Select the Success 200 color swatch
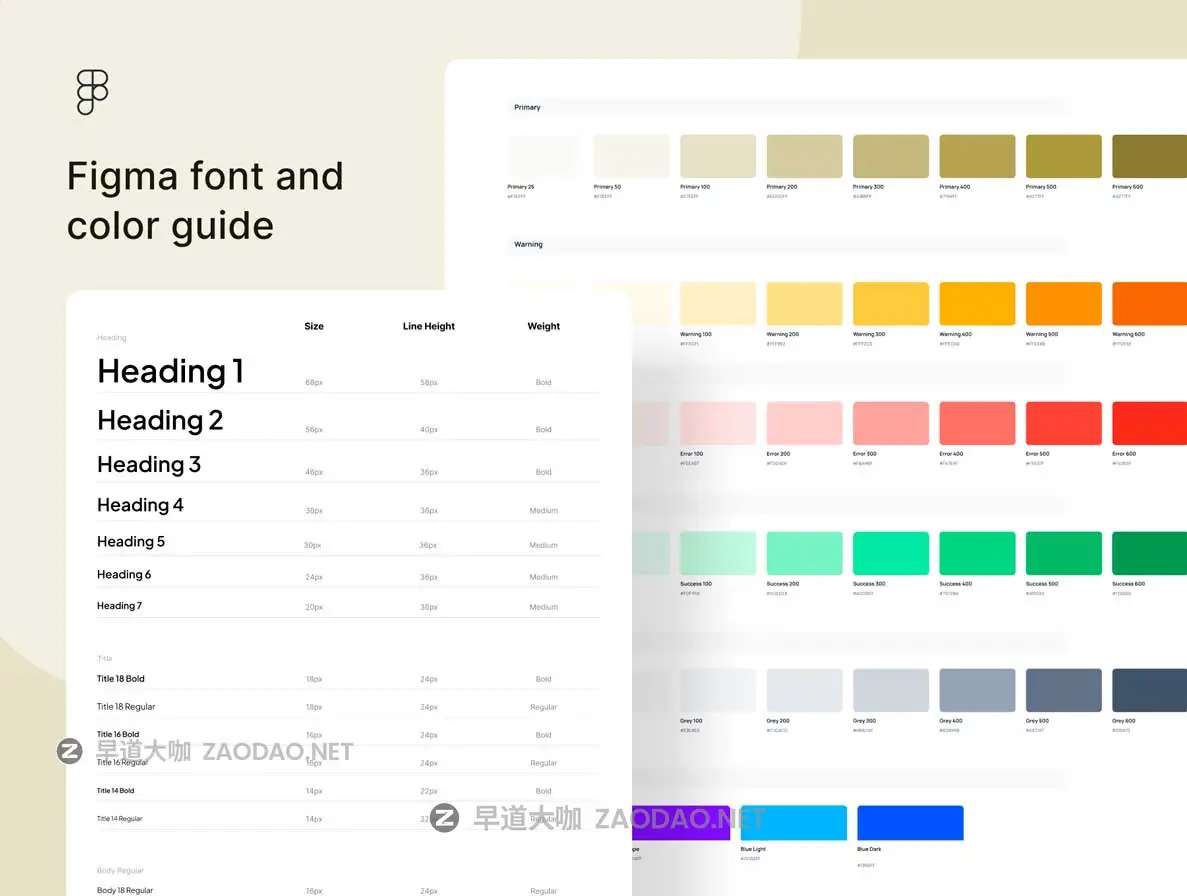The image size is (1187, 896). point(804,552)
